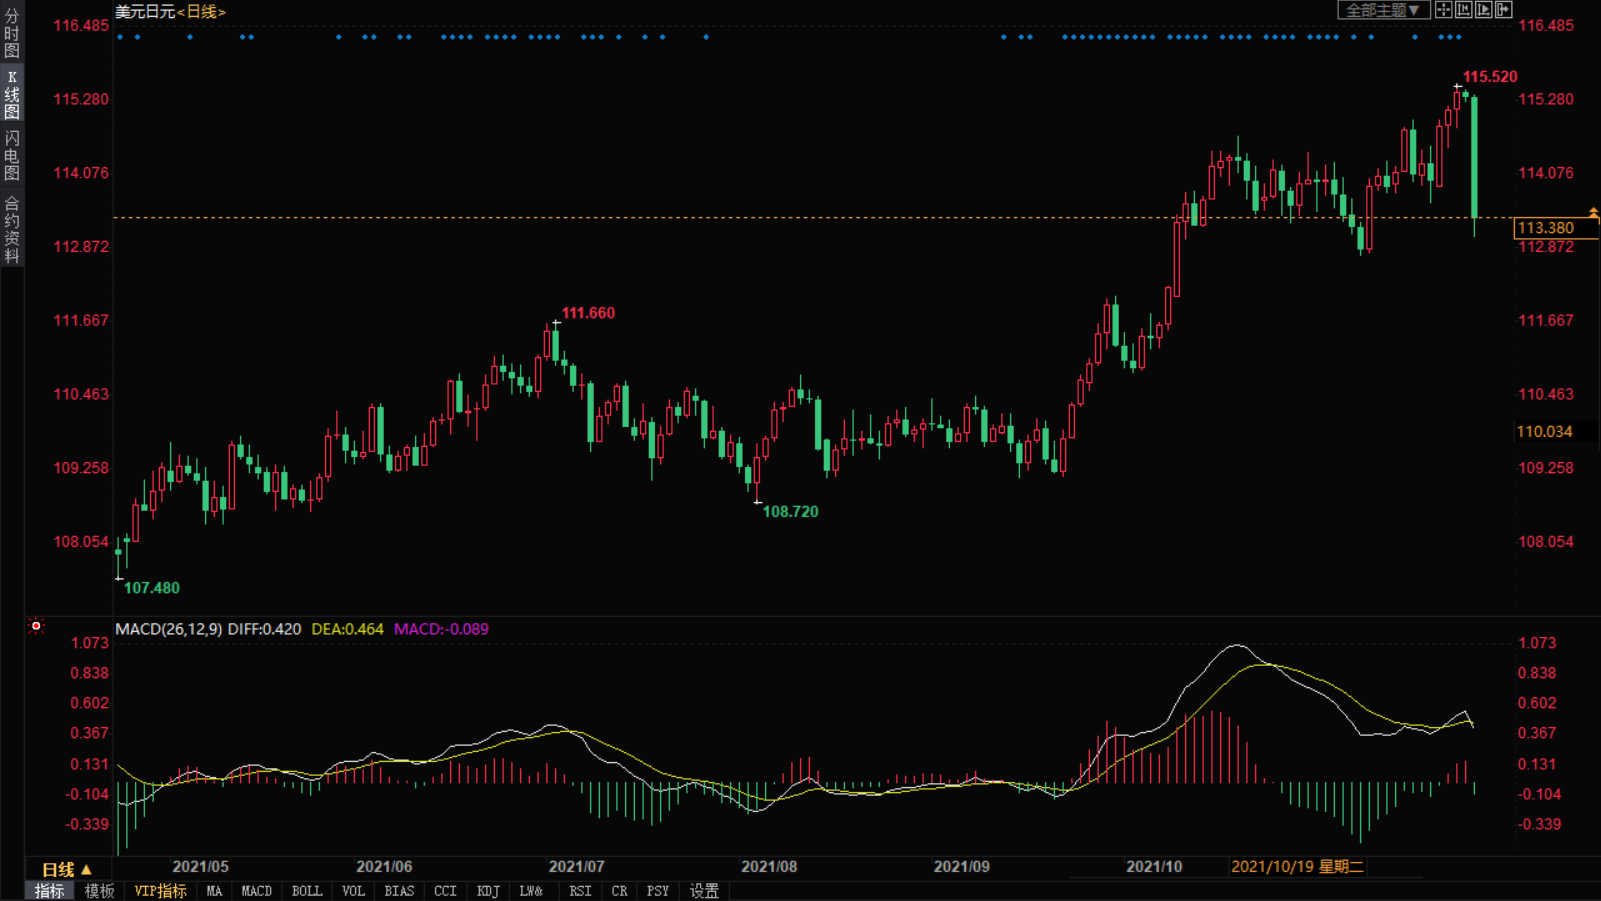Viewport: 1601px width, 901px height.
Task: Toggle the BOLL indicator
Action: click(x=306, y=891)
